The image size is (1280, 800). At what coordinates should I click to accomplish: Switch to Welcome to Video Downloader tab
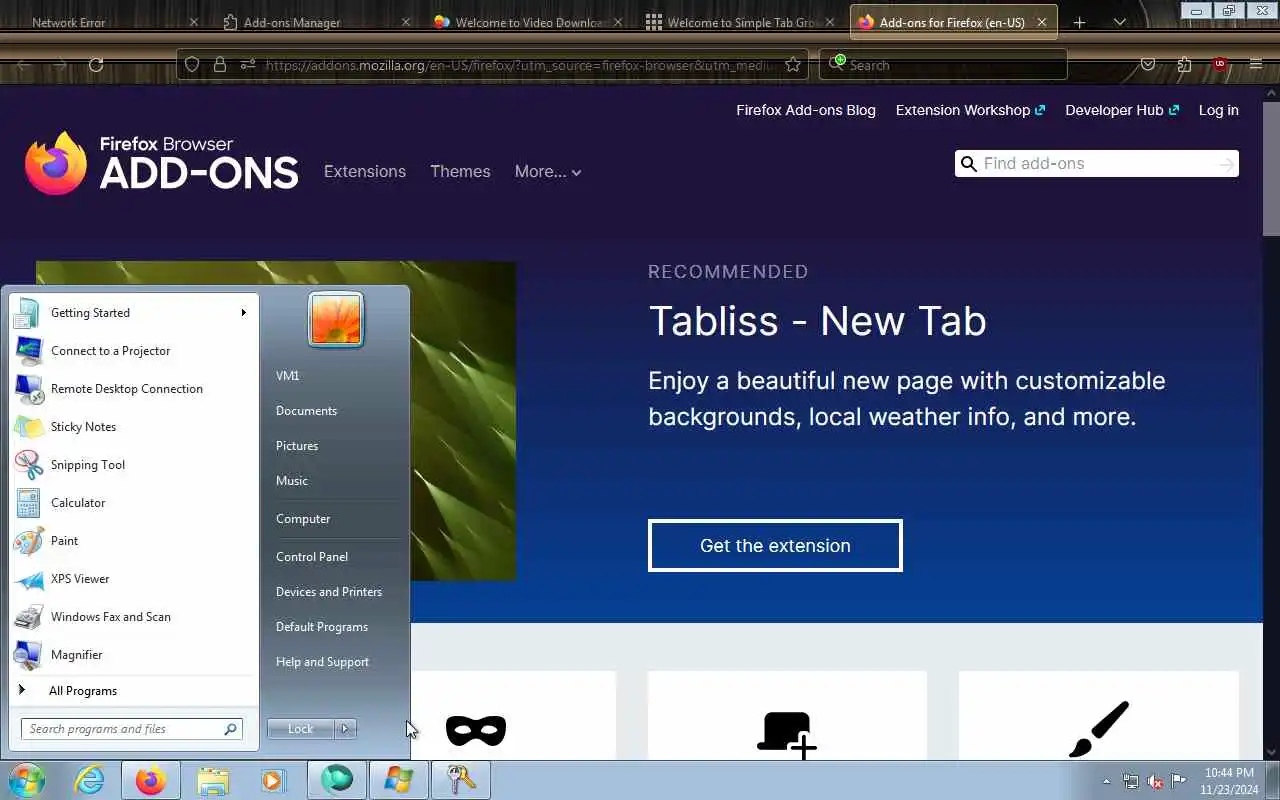pos(527,22)
